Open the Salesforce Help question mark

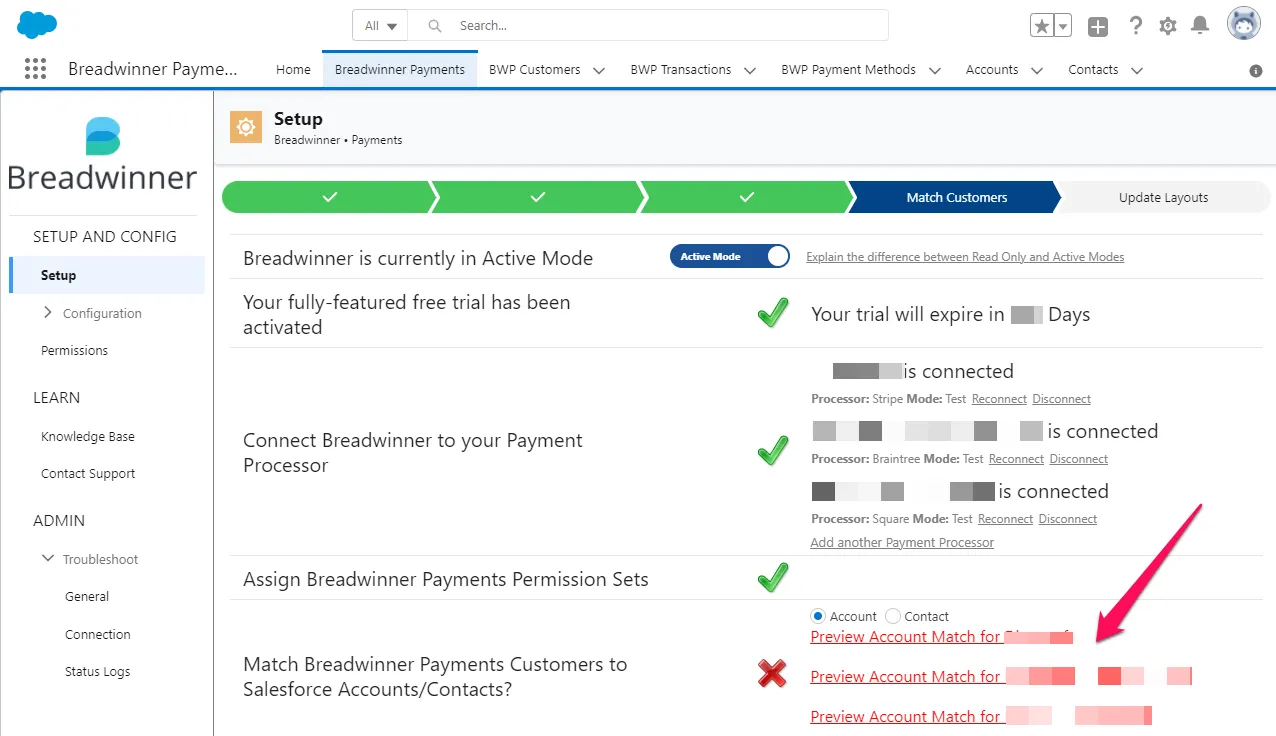(x=1135, y=26)
